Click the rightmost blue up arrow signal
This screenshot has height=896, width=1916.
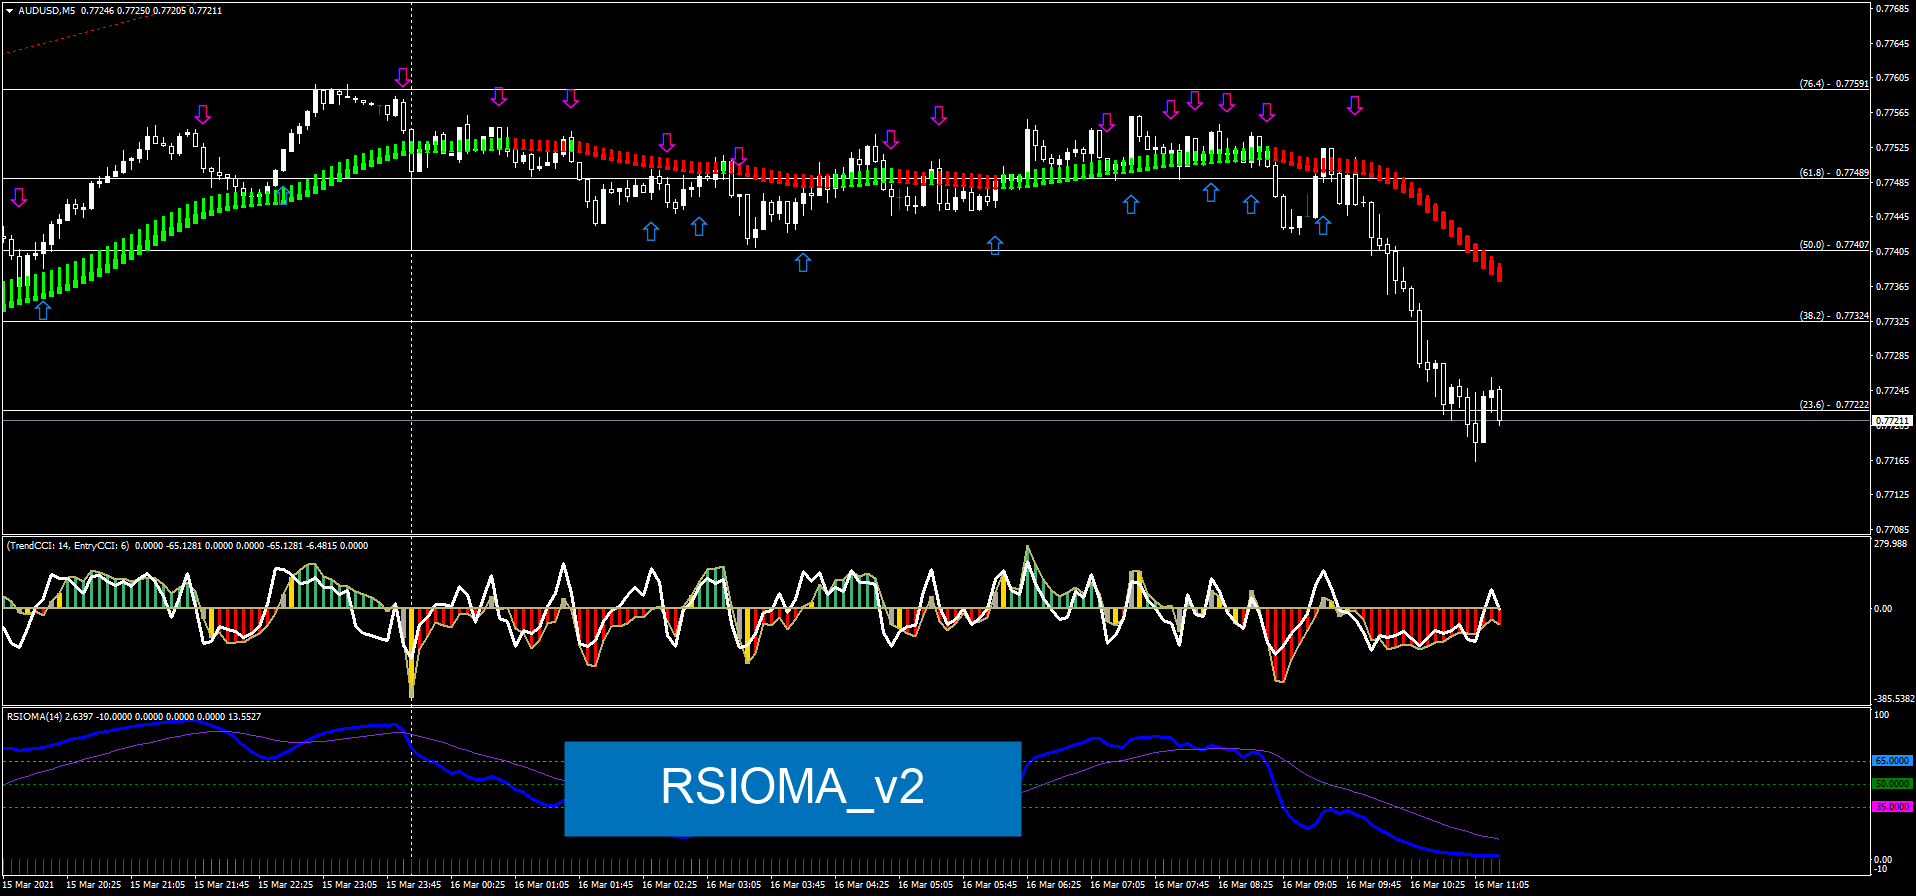pos(1323,225)
